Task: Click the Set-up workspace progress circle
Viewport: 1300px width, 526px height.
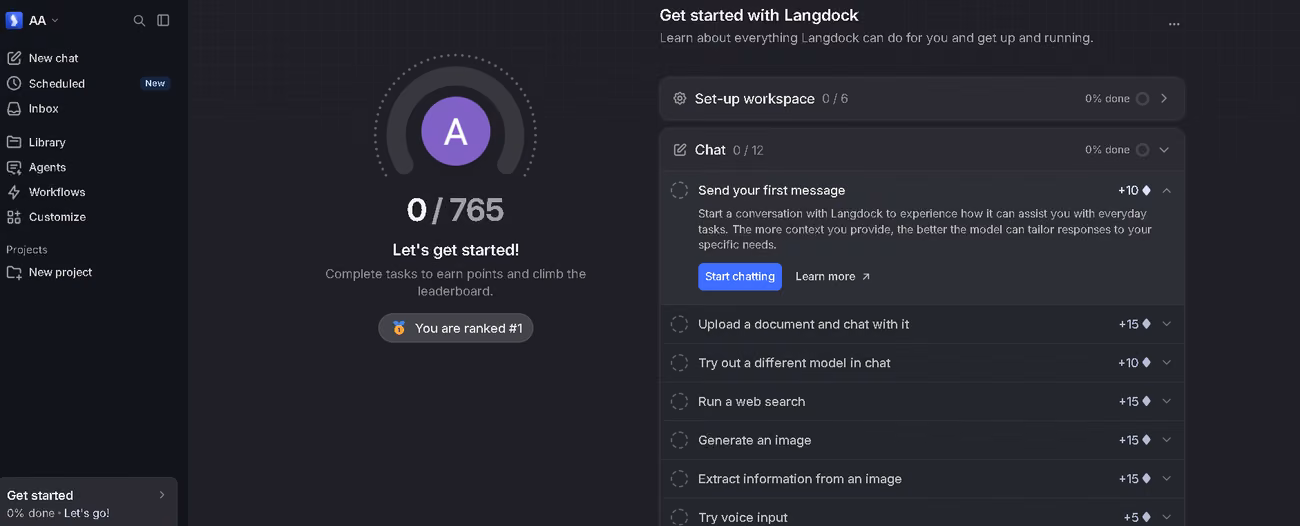Action: 1142,98
